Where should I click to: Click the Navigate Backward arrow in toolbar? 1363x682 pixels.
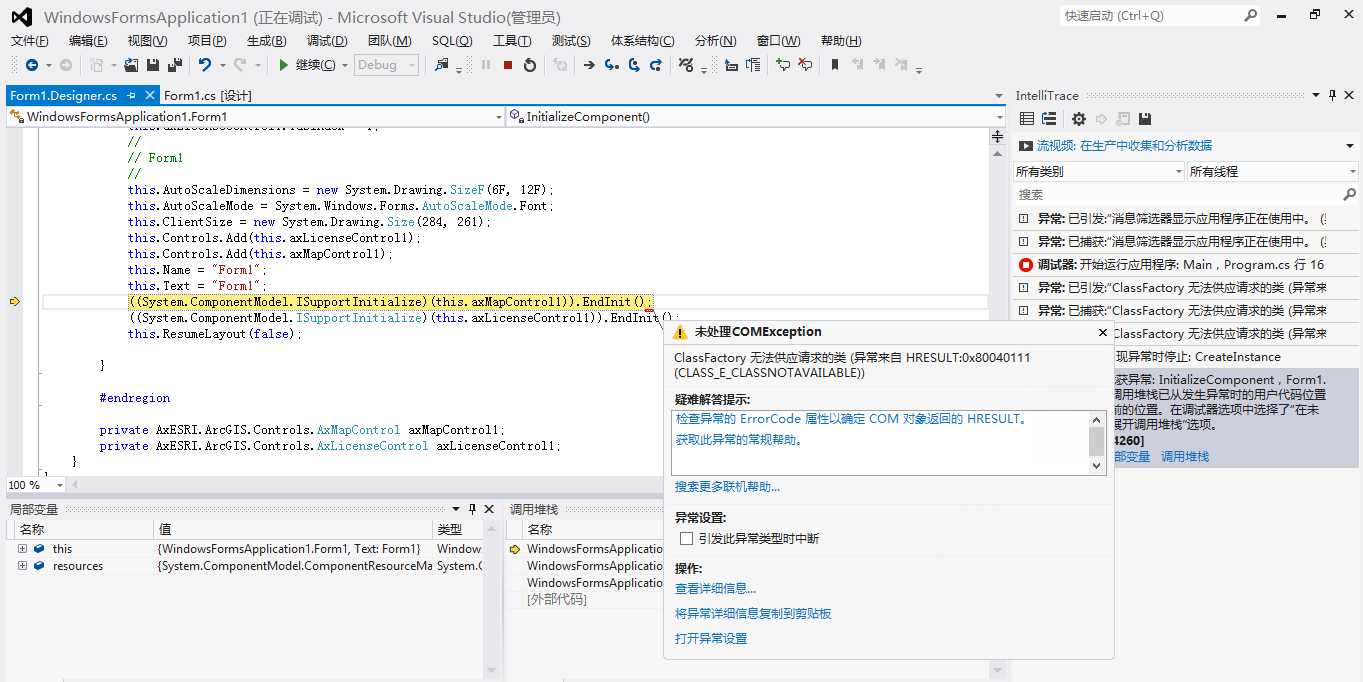pyautogui.click(x=32, y=65)
